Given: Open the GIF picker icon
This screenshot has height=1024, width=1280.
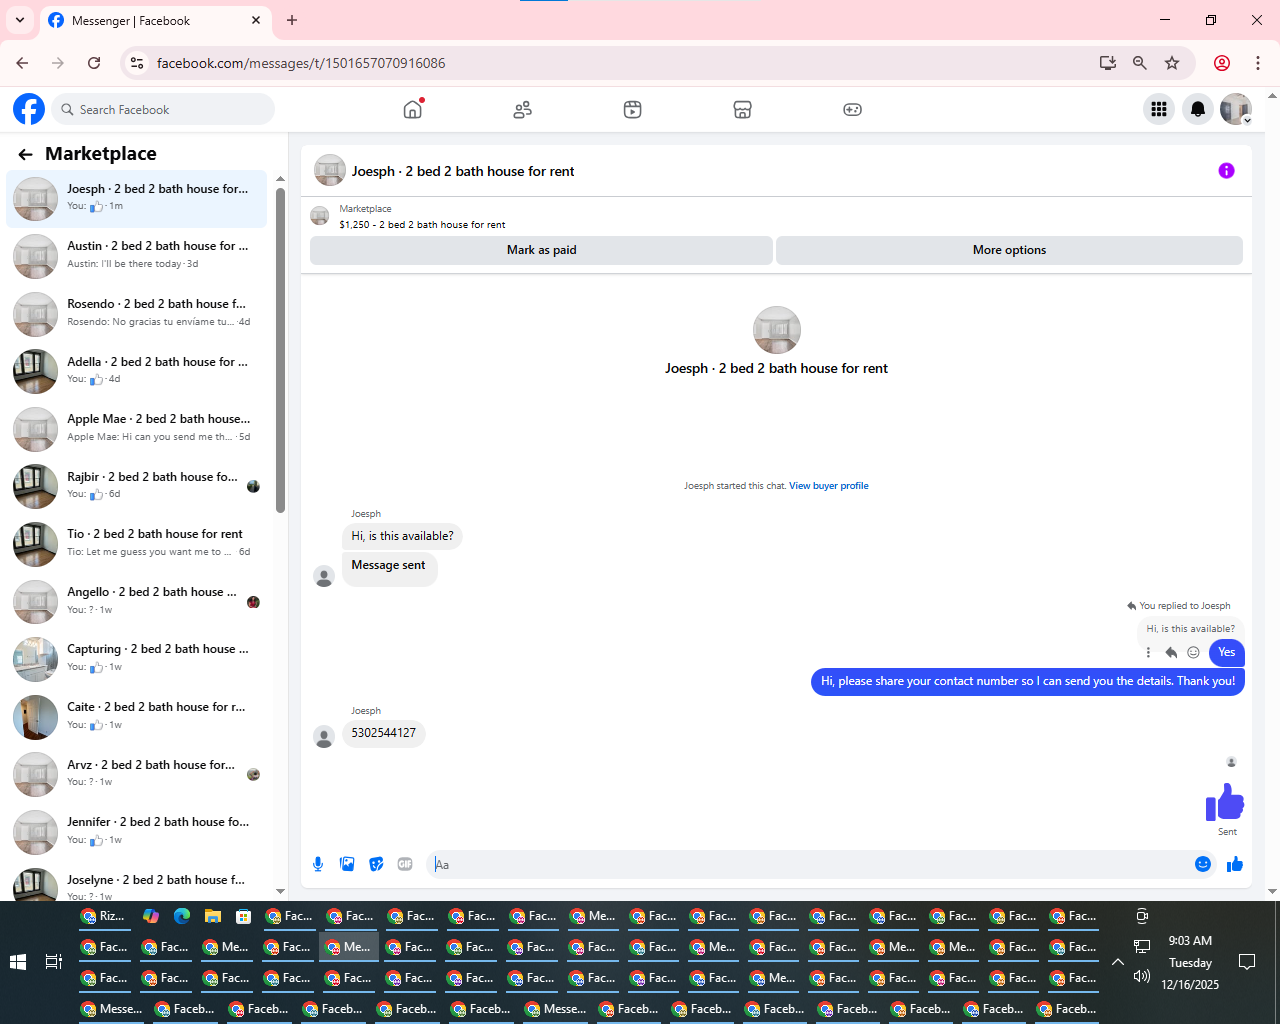Looking at the screenshot, I should [x=405, y=864].
